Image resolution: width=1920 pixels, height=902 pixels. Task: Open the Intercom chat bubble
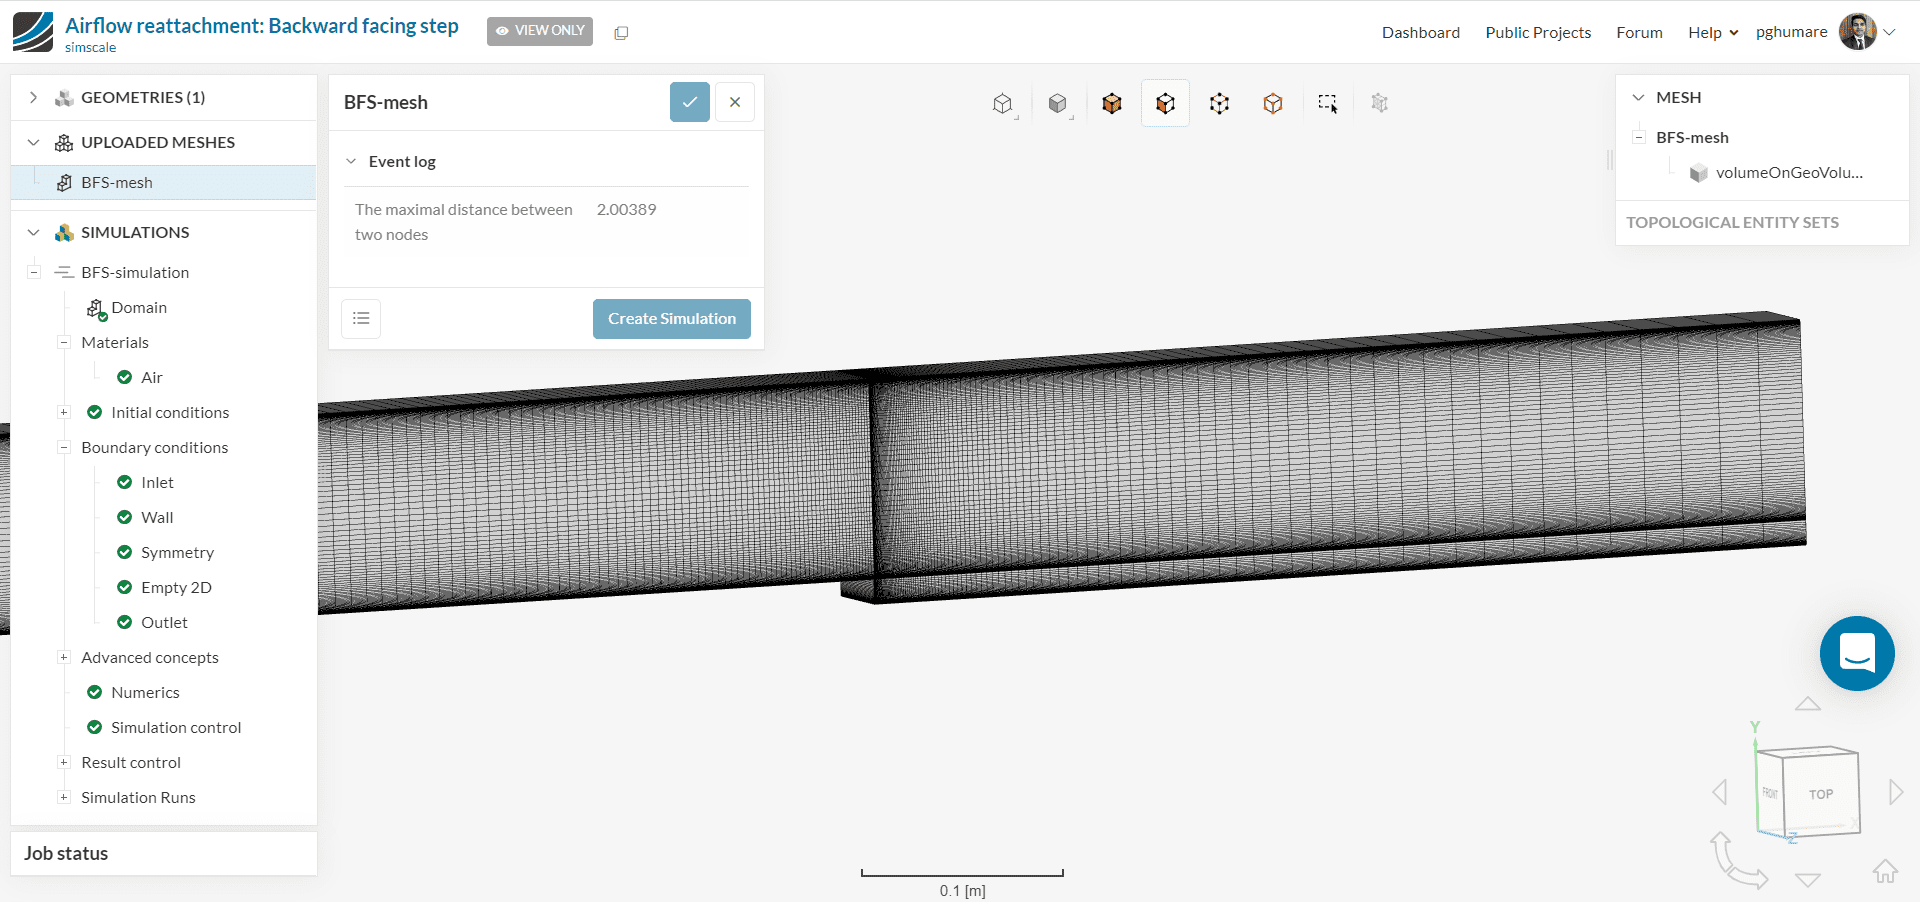[x=1857, y=654]
